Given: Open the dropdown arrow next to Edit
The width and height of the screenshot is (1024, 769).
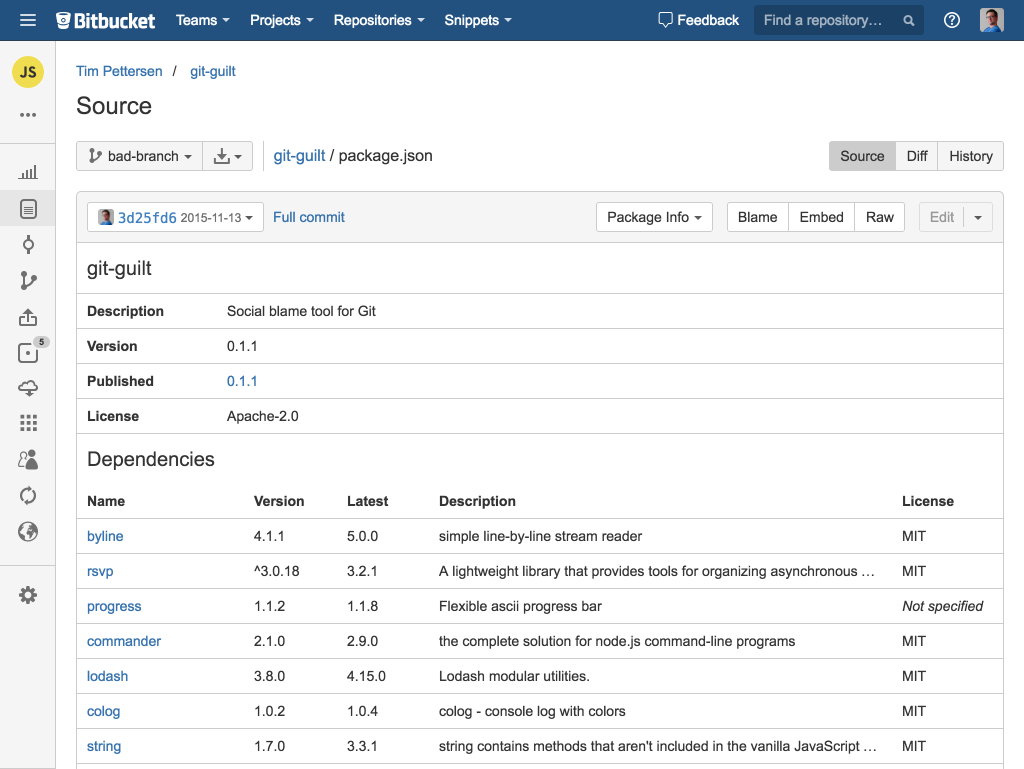Looking at the screenshot, I should click(x=978, y=217).
